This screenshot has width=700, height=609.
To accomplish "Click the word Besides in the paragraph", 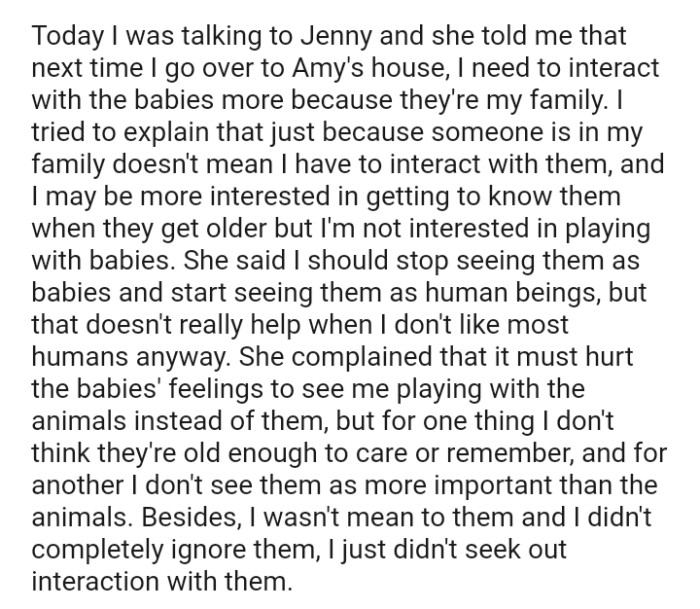I will point(189,517).
